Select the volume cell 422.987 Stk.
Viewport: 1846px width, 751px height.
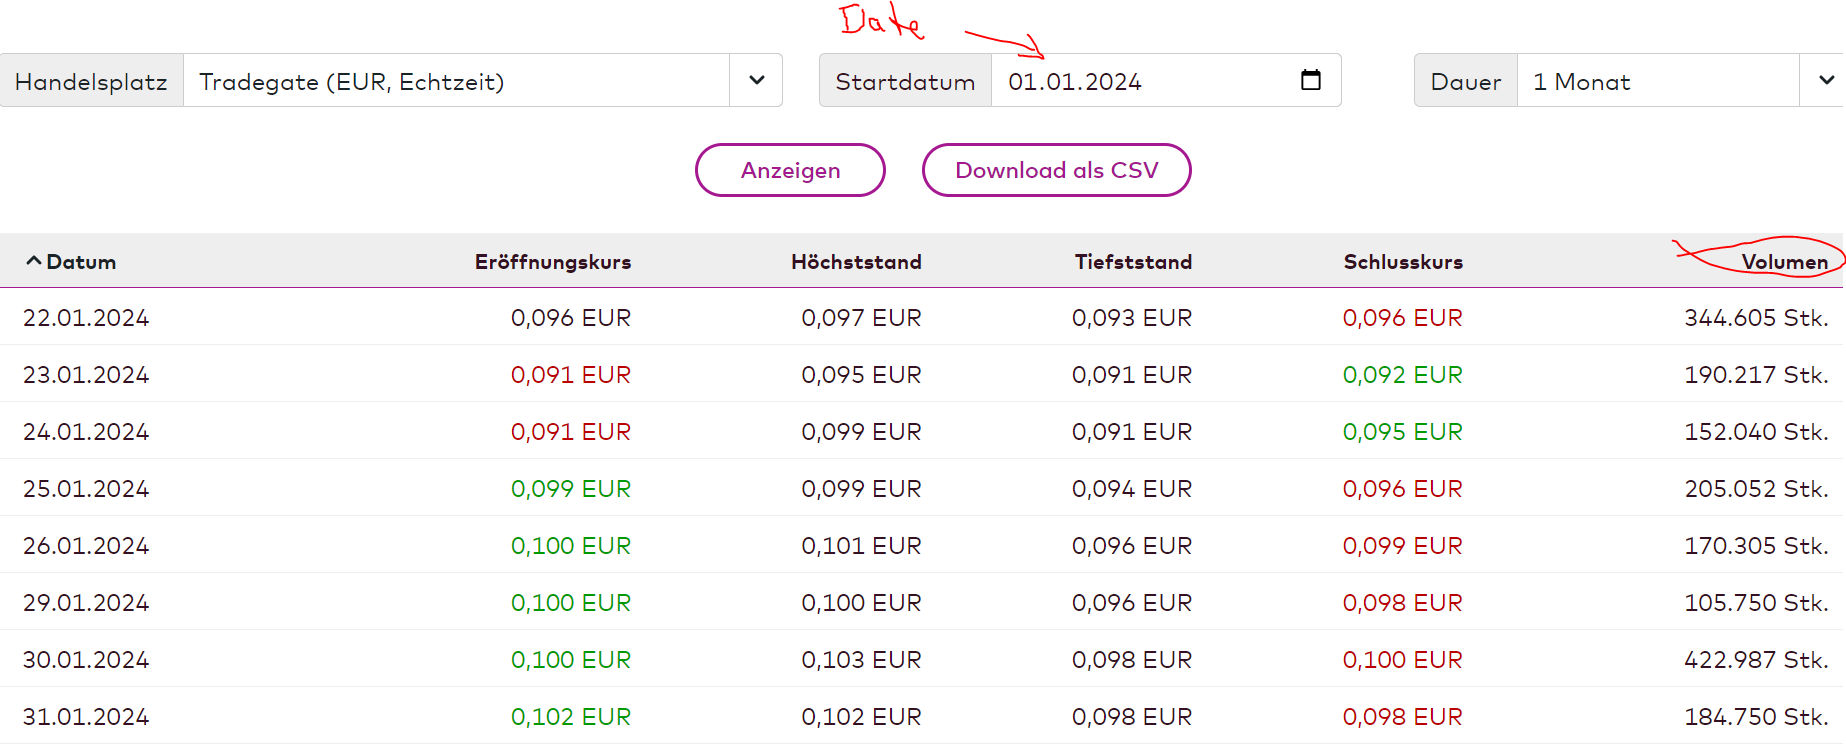1756,660
